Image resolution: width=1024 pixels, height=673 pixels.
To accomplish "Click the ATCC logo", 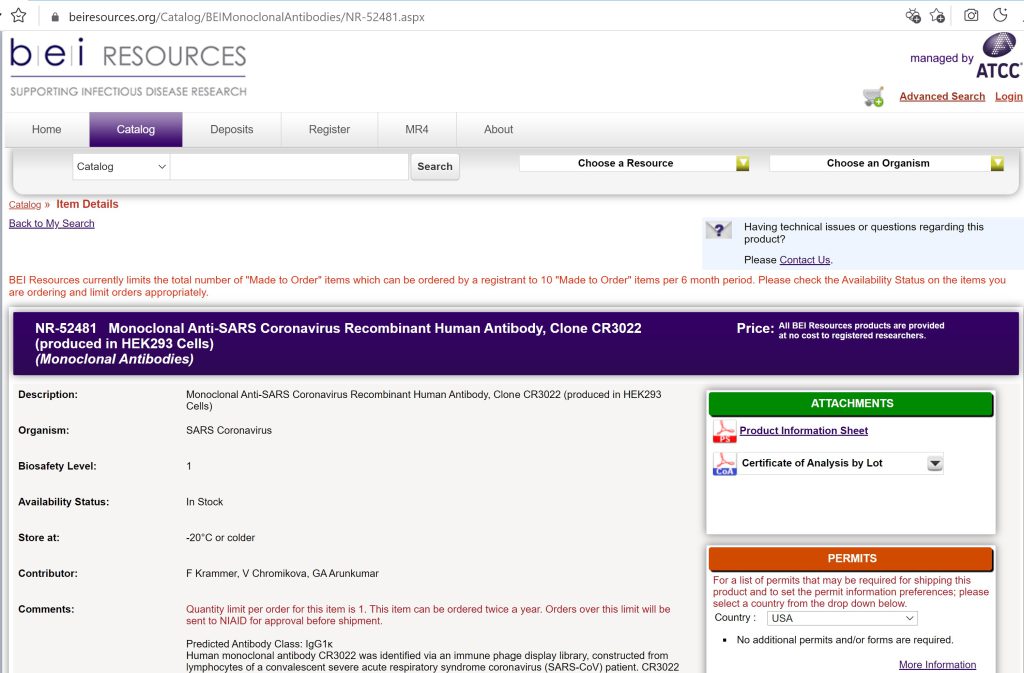I will [999, 56].
